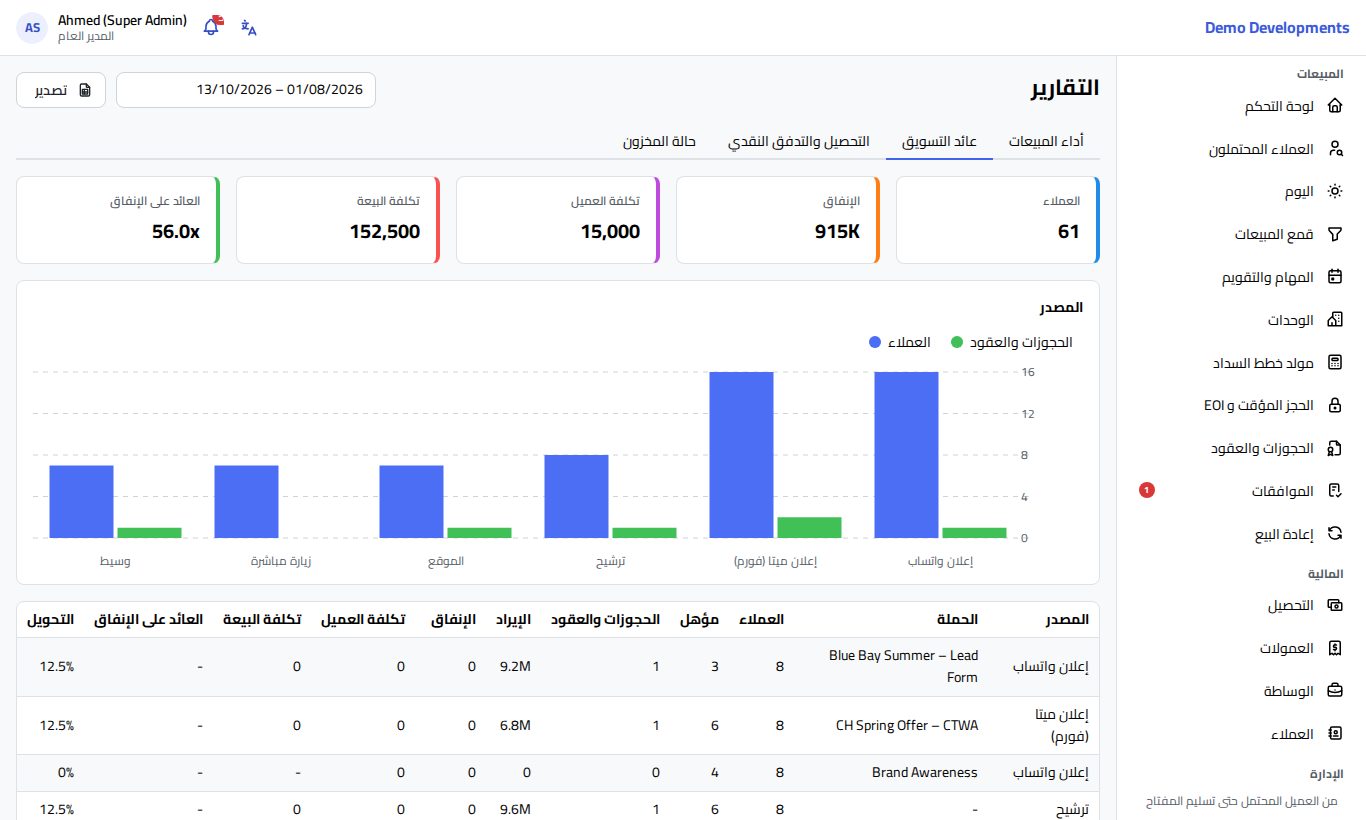The height and width of the screenshot is (820, 1366).
Task: Click the تكلفة البيعة 152,500 card
Action: coord(338,220)
